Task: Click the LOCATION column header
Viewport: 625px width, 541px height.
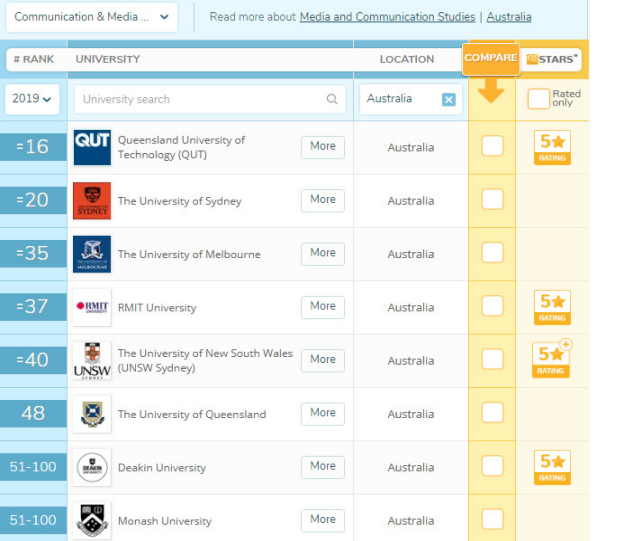Action: 406,59
